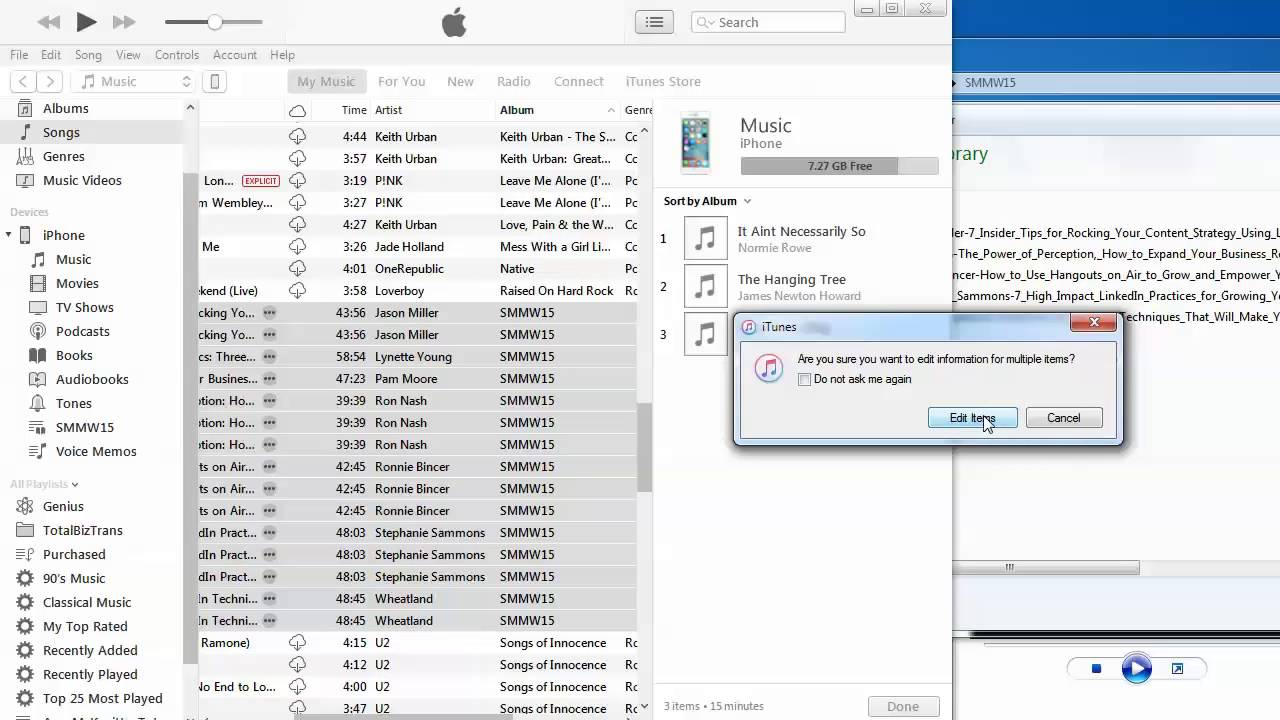Switch to the New tab
This screenshot has width=1280, height=720.
(460, 82)
